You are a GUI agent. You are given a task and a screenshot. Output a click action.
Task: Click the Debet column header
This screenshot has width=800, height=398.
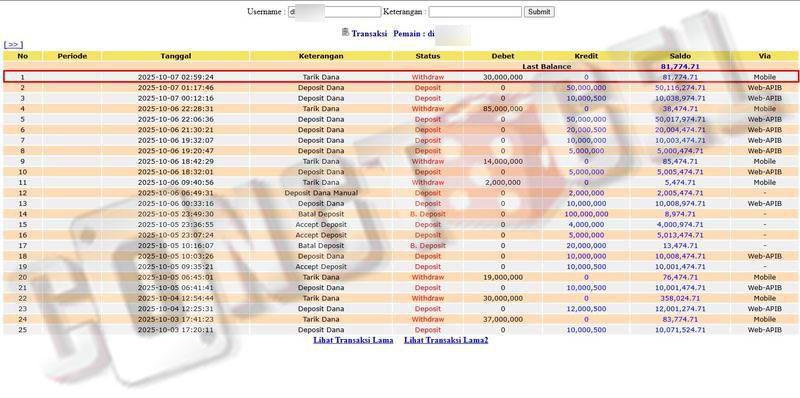point(503,56)
